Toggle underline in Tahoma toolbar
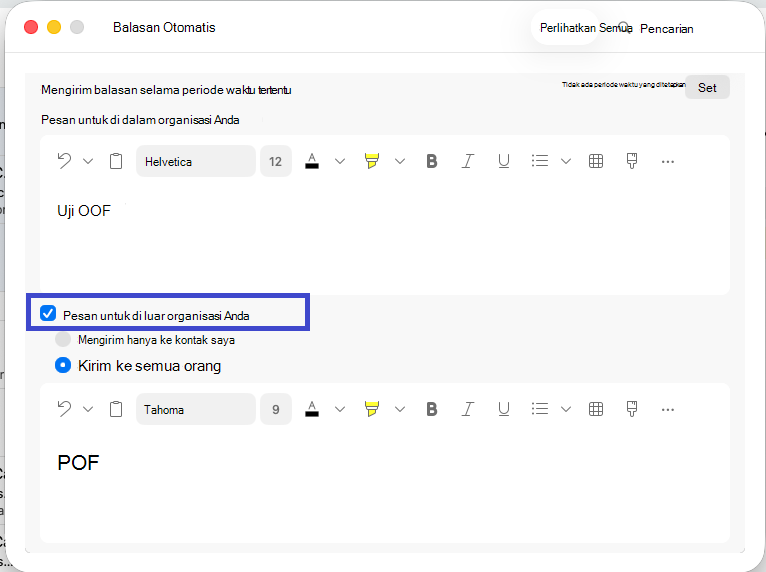This screenshot has height=572, width=766. pyautogui.click(x=504, y=409)
